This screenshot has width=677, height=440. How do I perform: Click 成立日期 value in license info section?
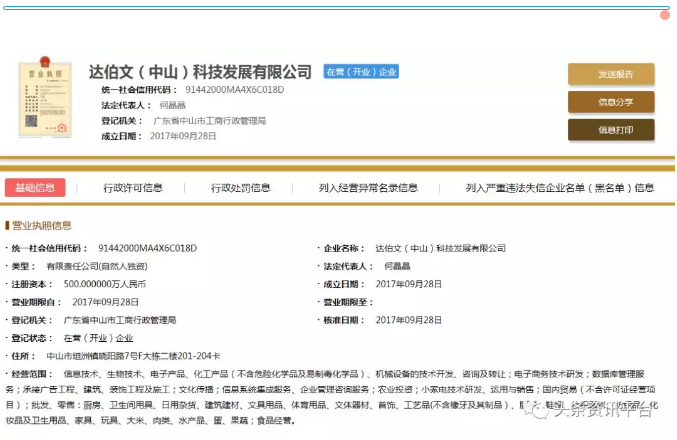[x=408, y=284]
